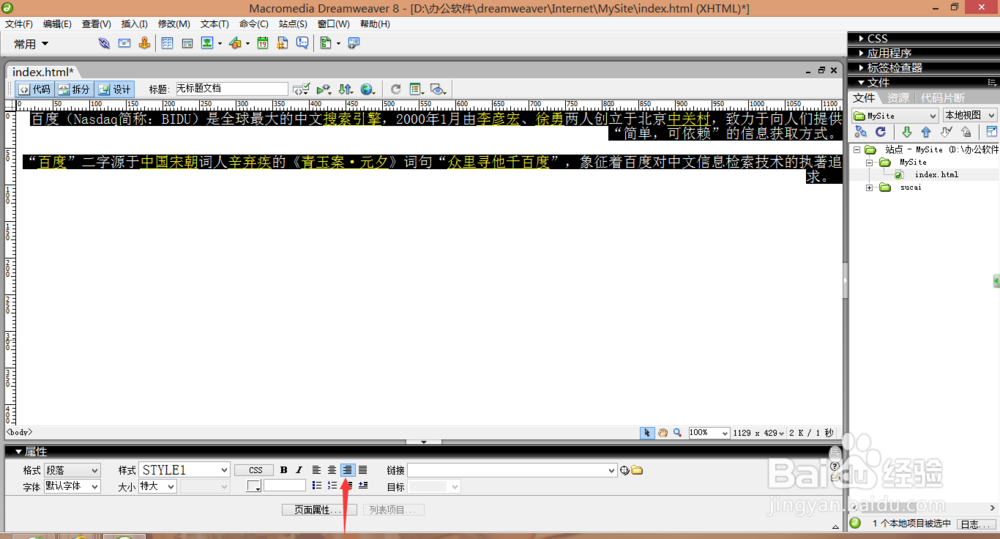Screen dimensions: 1000x539
Task: Open the text color swatch picker
Action: (x=254, y=486)
